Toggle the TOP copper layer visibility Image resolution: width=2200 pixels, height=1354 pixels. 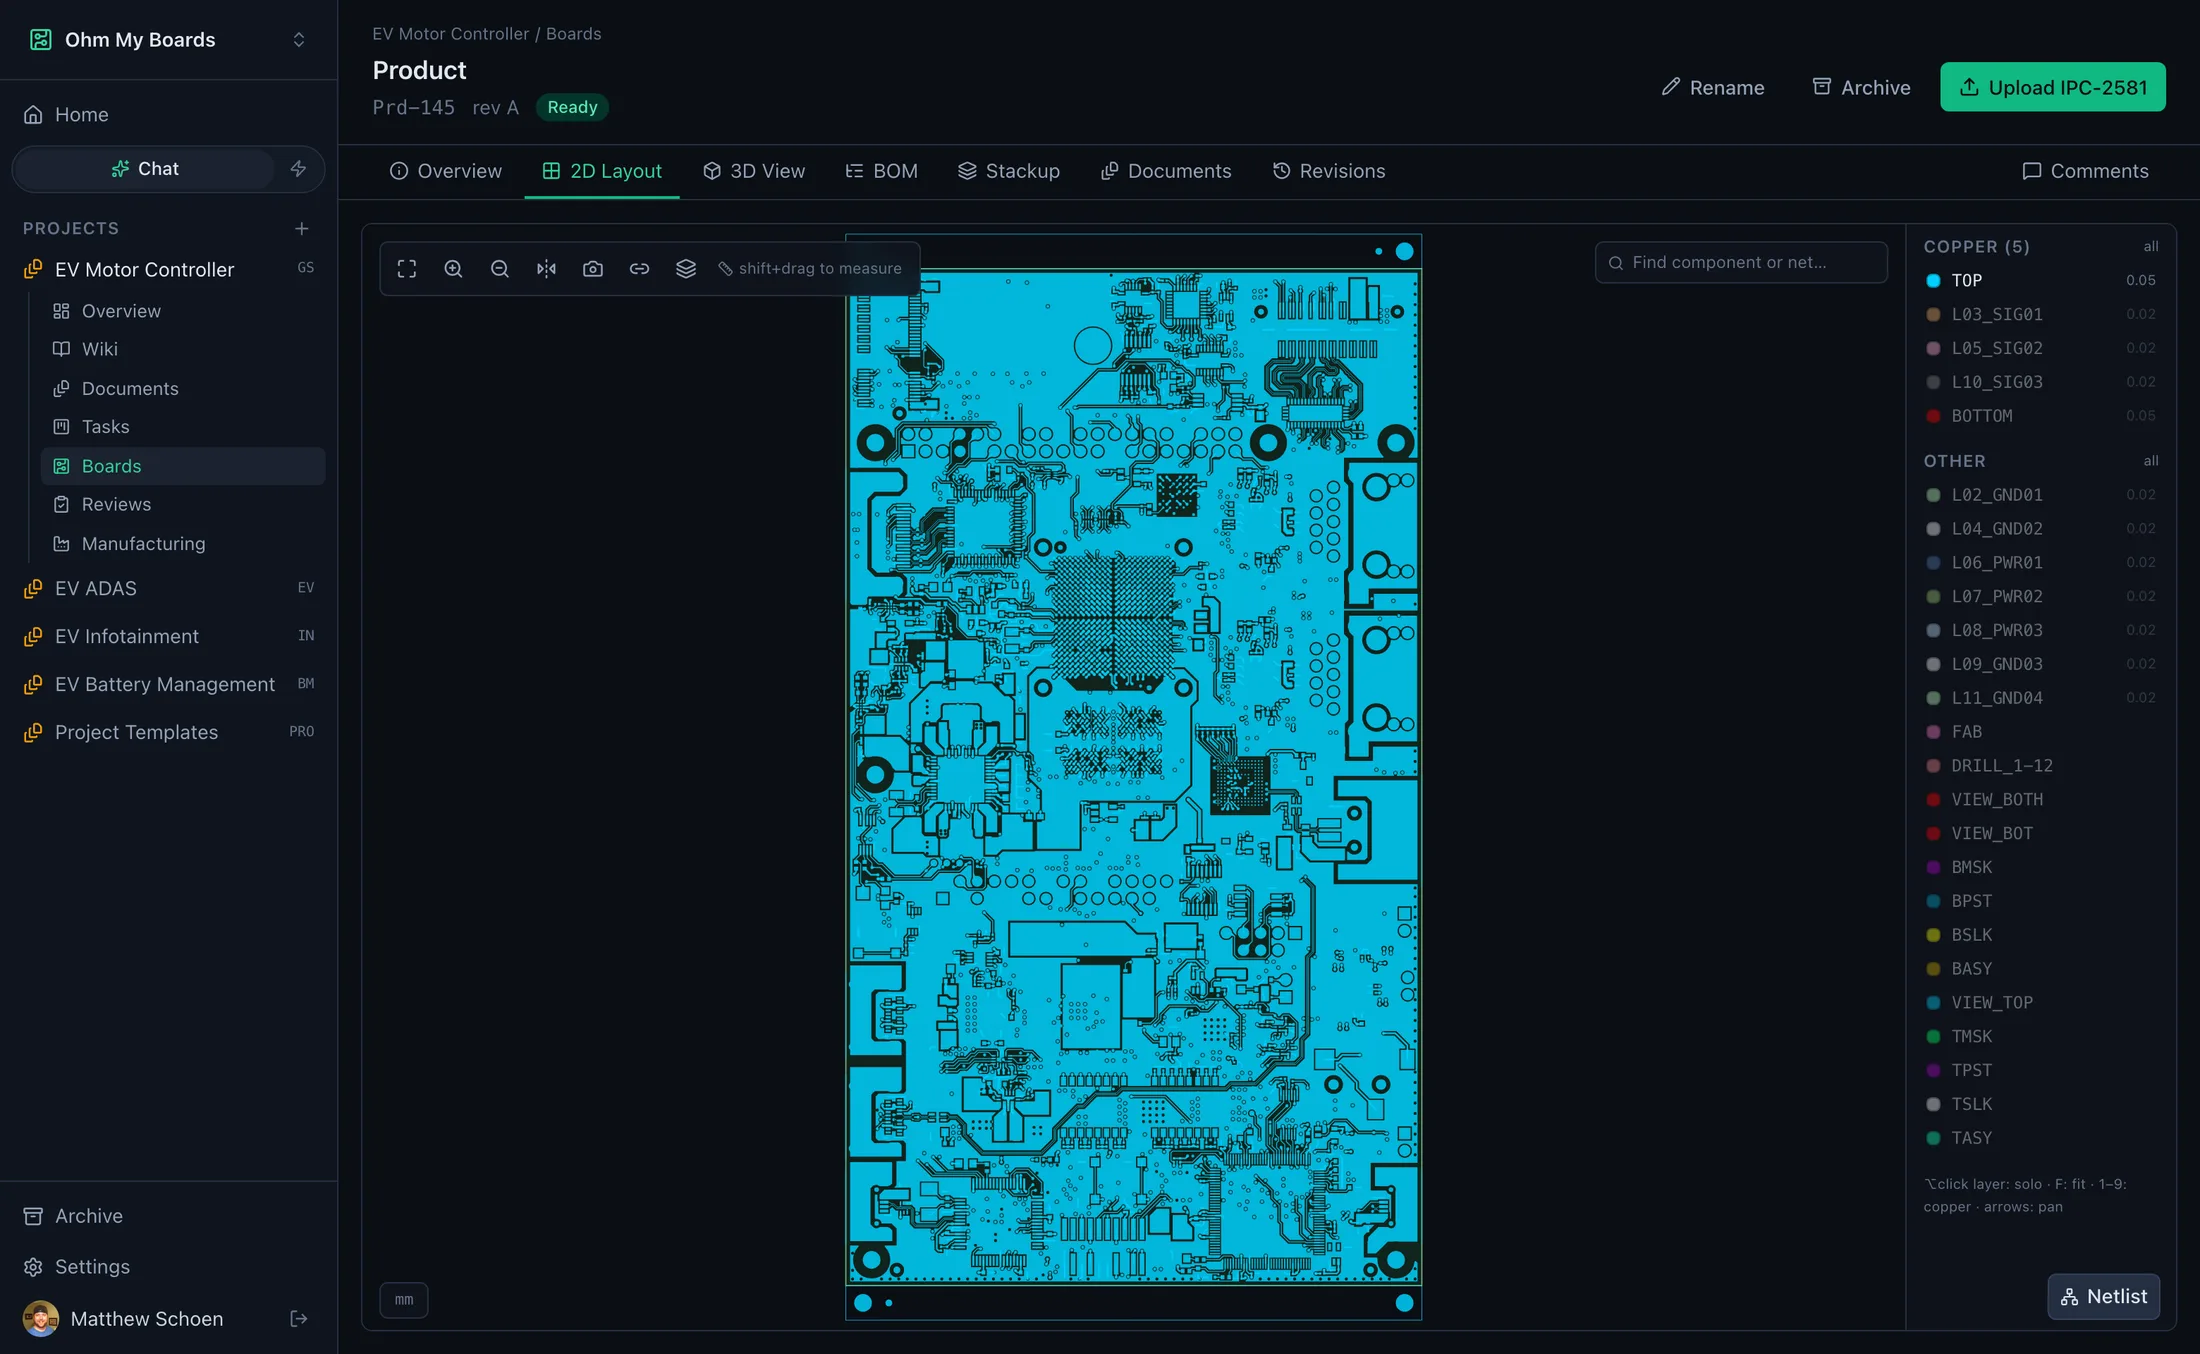tap(2040, 281)
